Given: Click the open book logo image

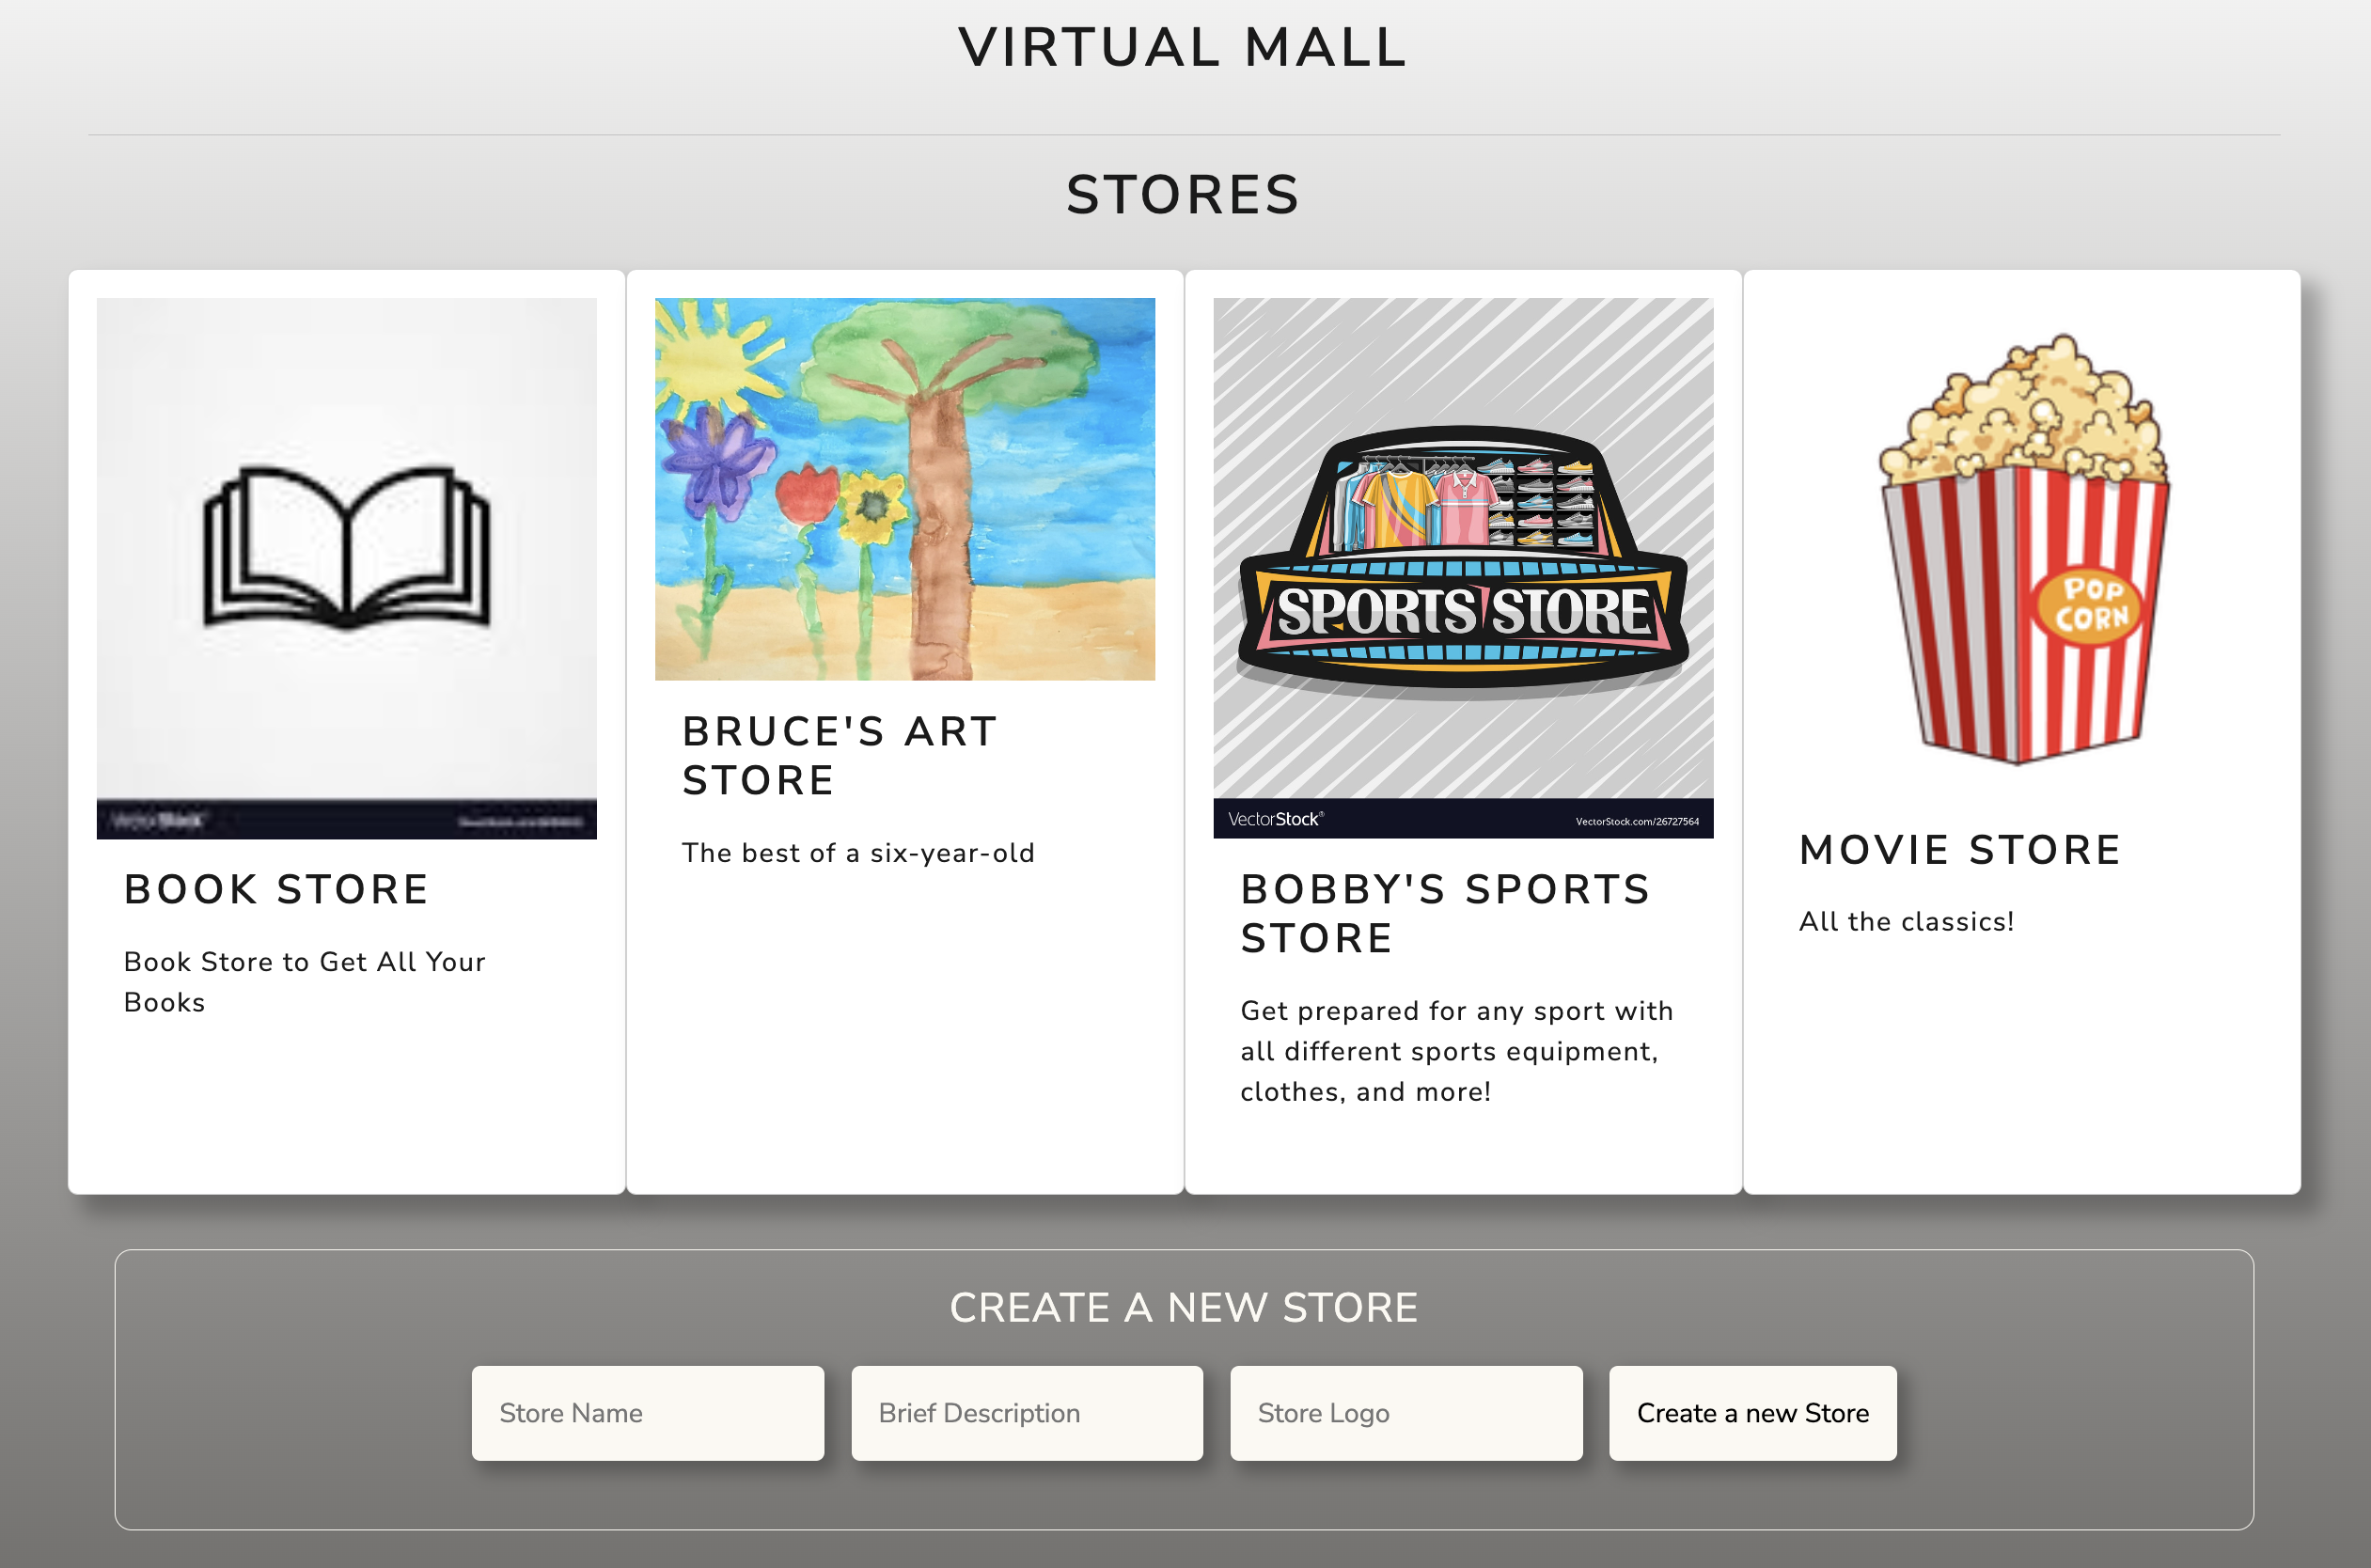Looking at the screenshot, I should click(346, 547).
